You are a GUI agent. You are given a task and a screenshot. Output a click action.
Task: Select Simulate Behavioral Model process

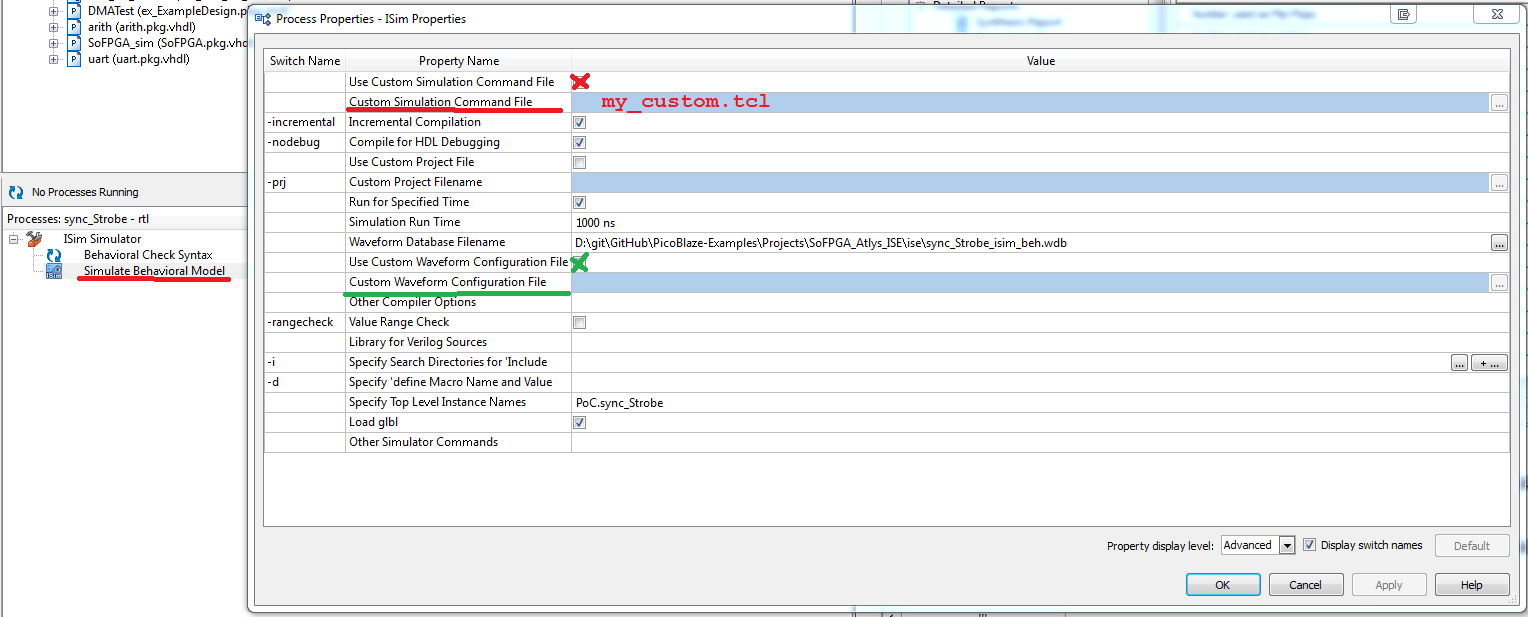[154, 271]
